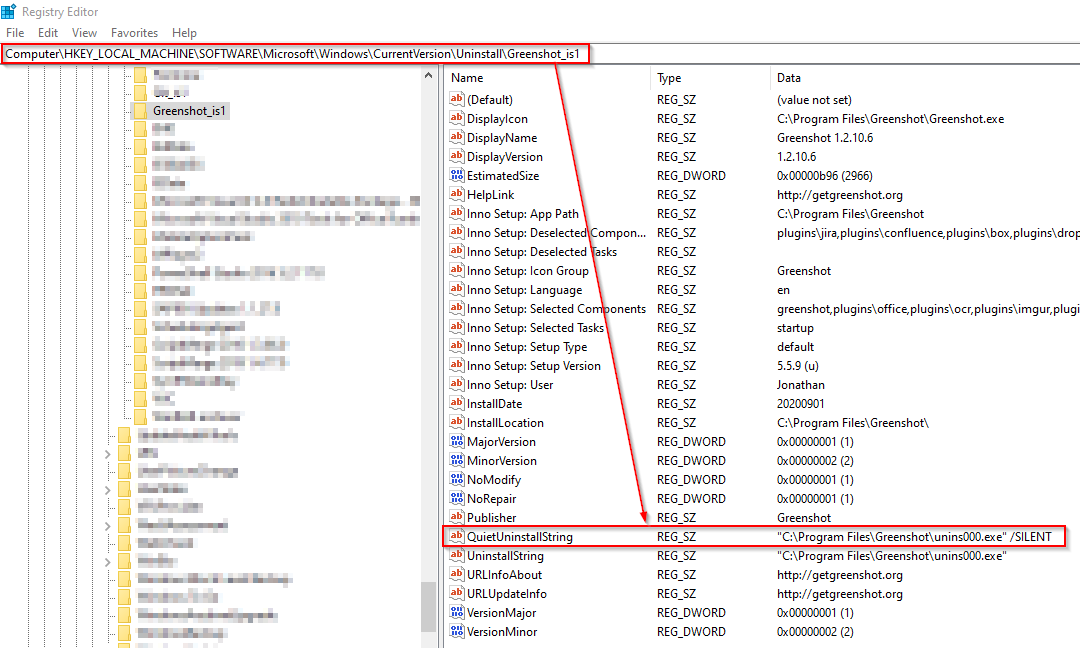Open the Favorites menu
This screenshot has width=1080, height=648.
(x=134, y=32)
